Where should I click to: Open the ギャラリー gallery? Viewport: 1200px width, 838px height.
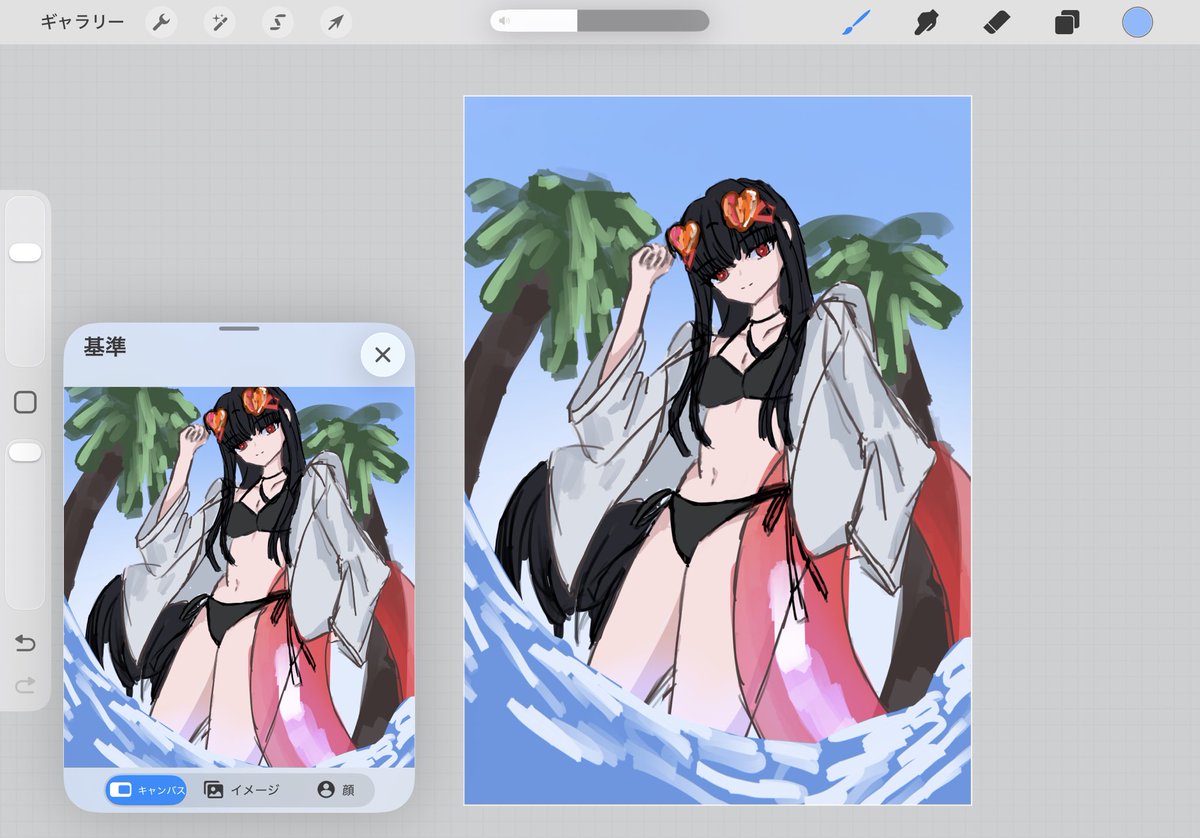click(x=82, y=21)
